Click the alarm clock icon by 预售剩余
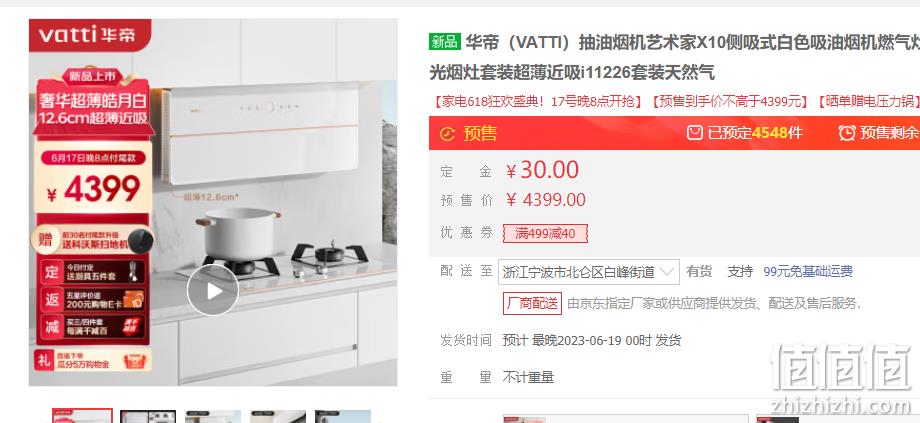 point(847,133)
